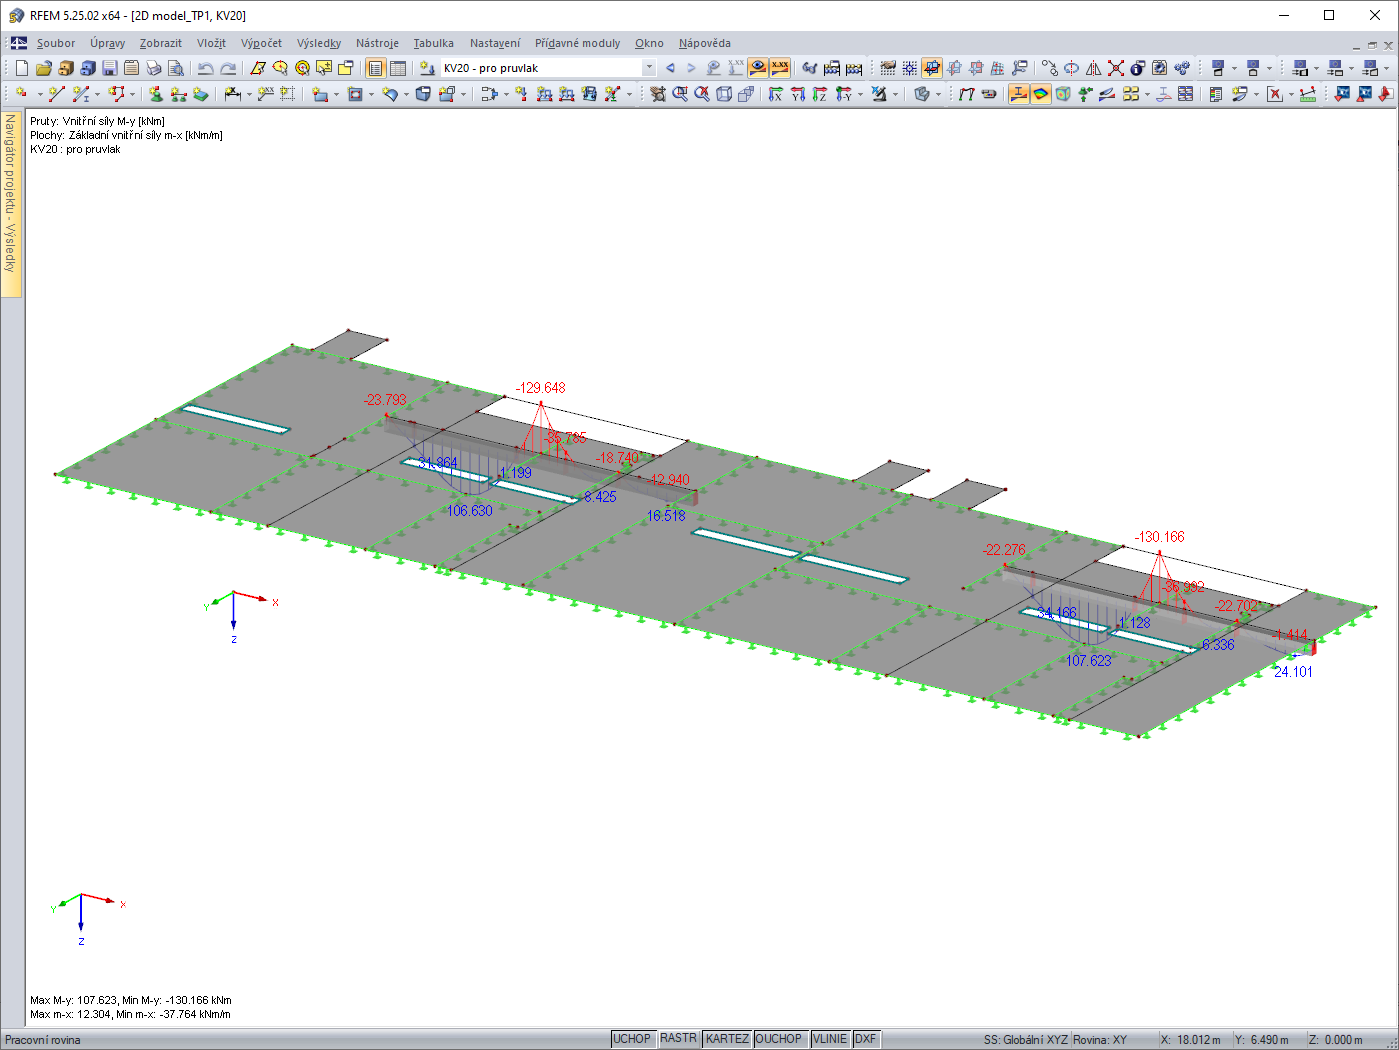Open the RFEM application icon in title bar
This screenshot has width=1399, height=1050.
pos(15,15)
